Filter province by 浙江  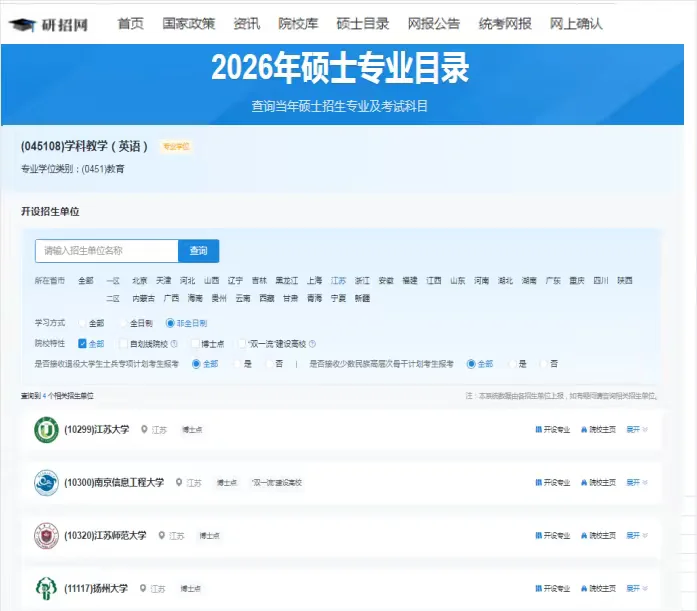pos(362,280)
